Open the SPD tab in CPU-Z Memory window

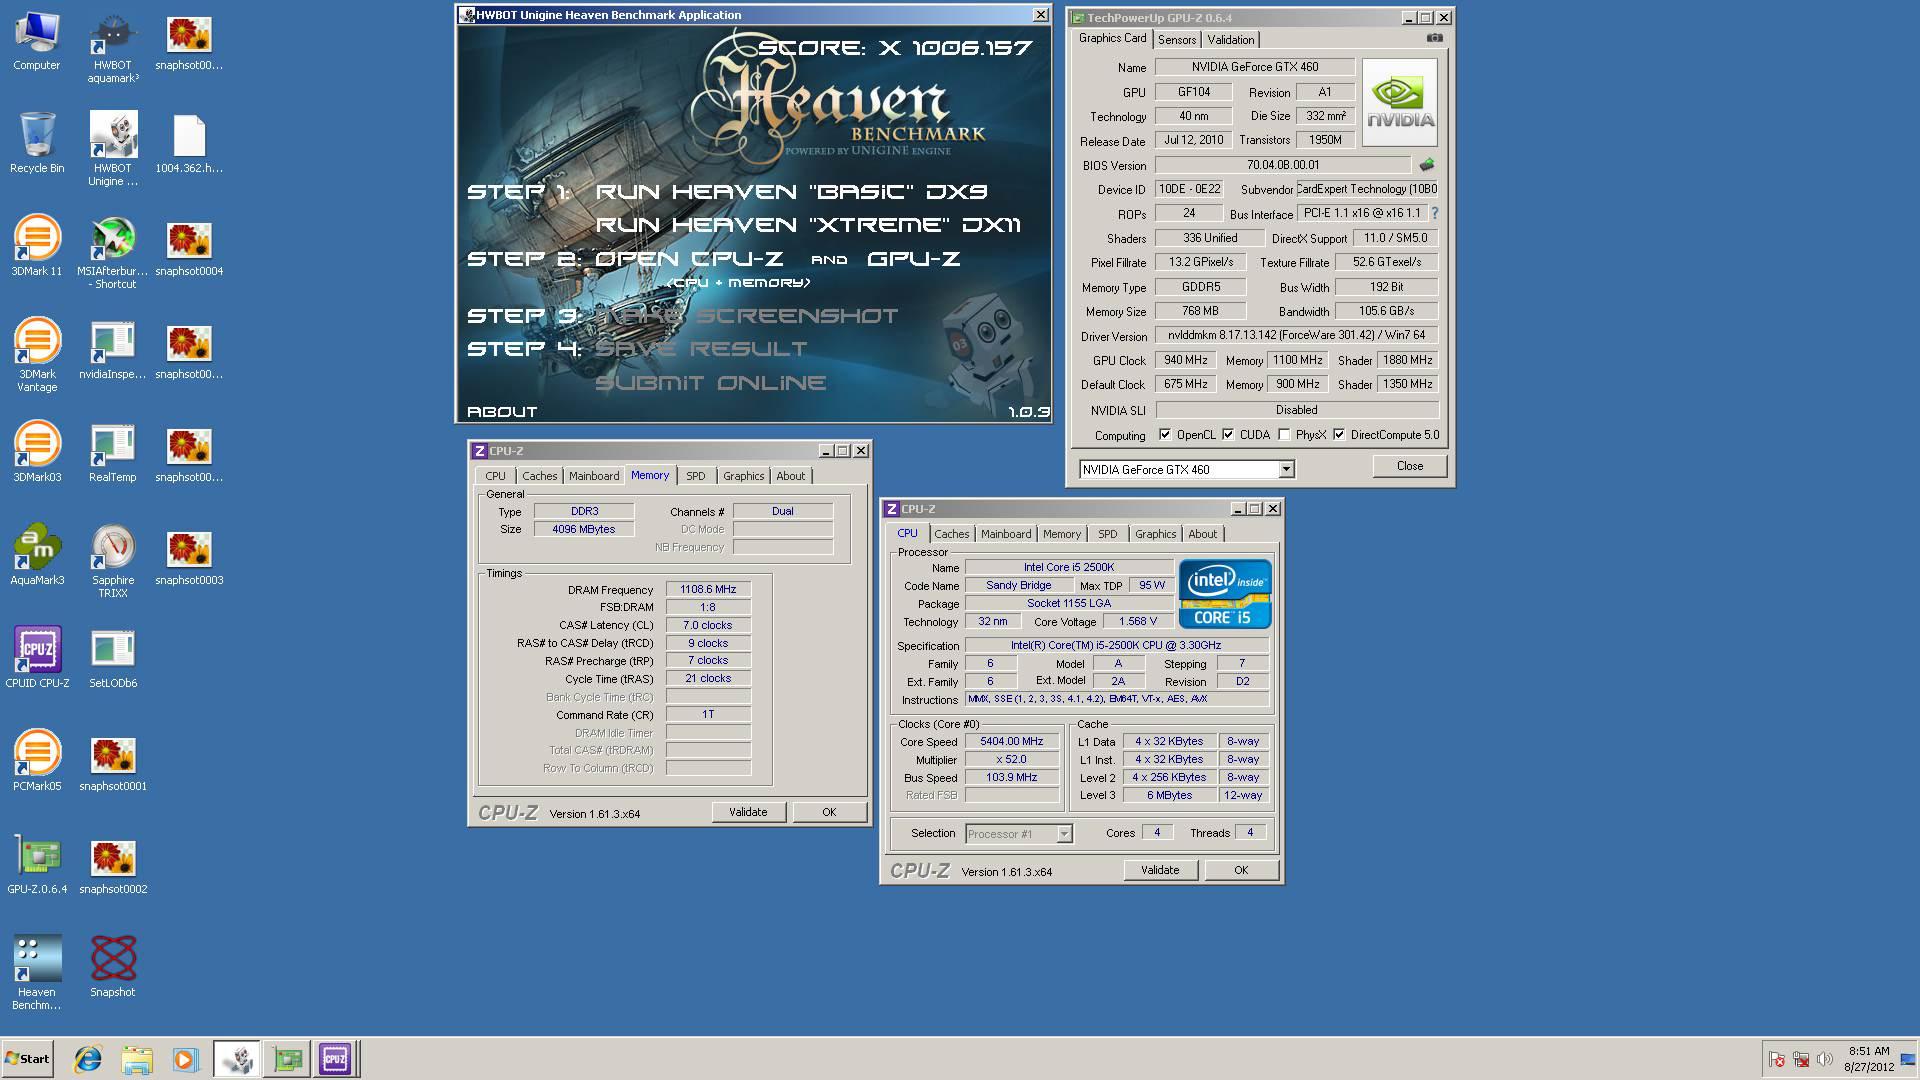pos(696,476)
